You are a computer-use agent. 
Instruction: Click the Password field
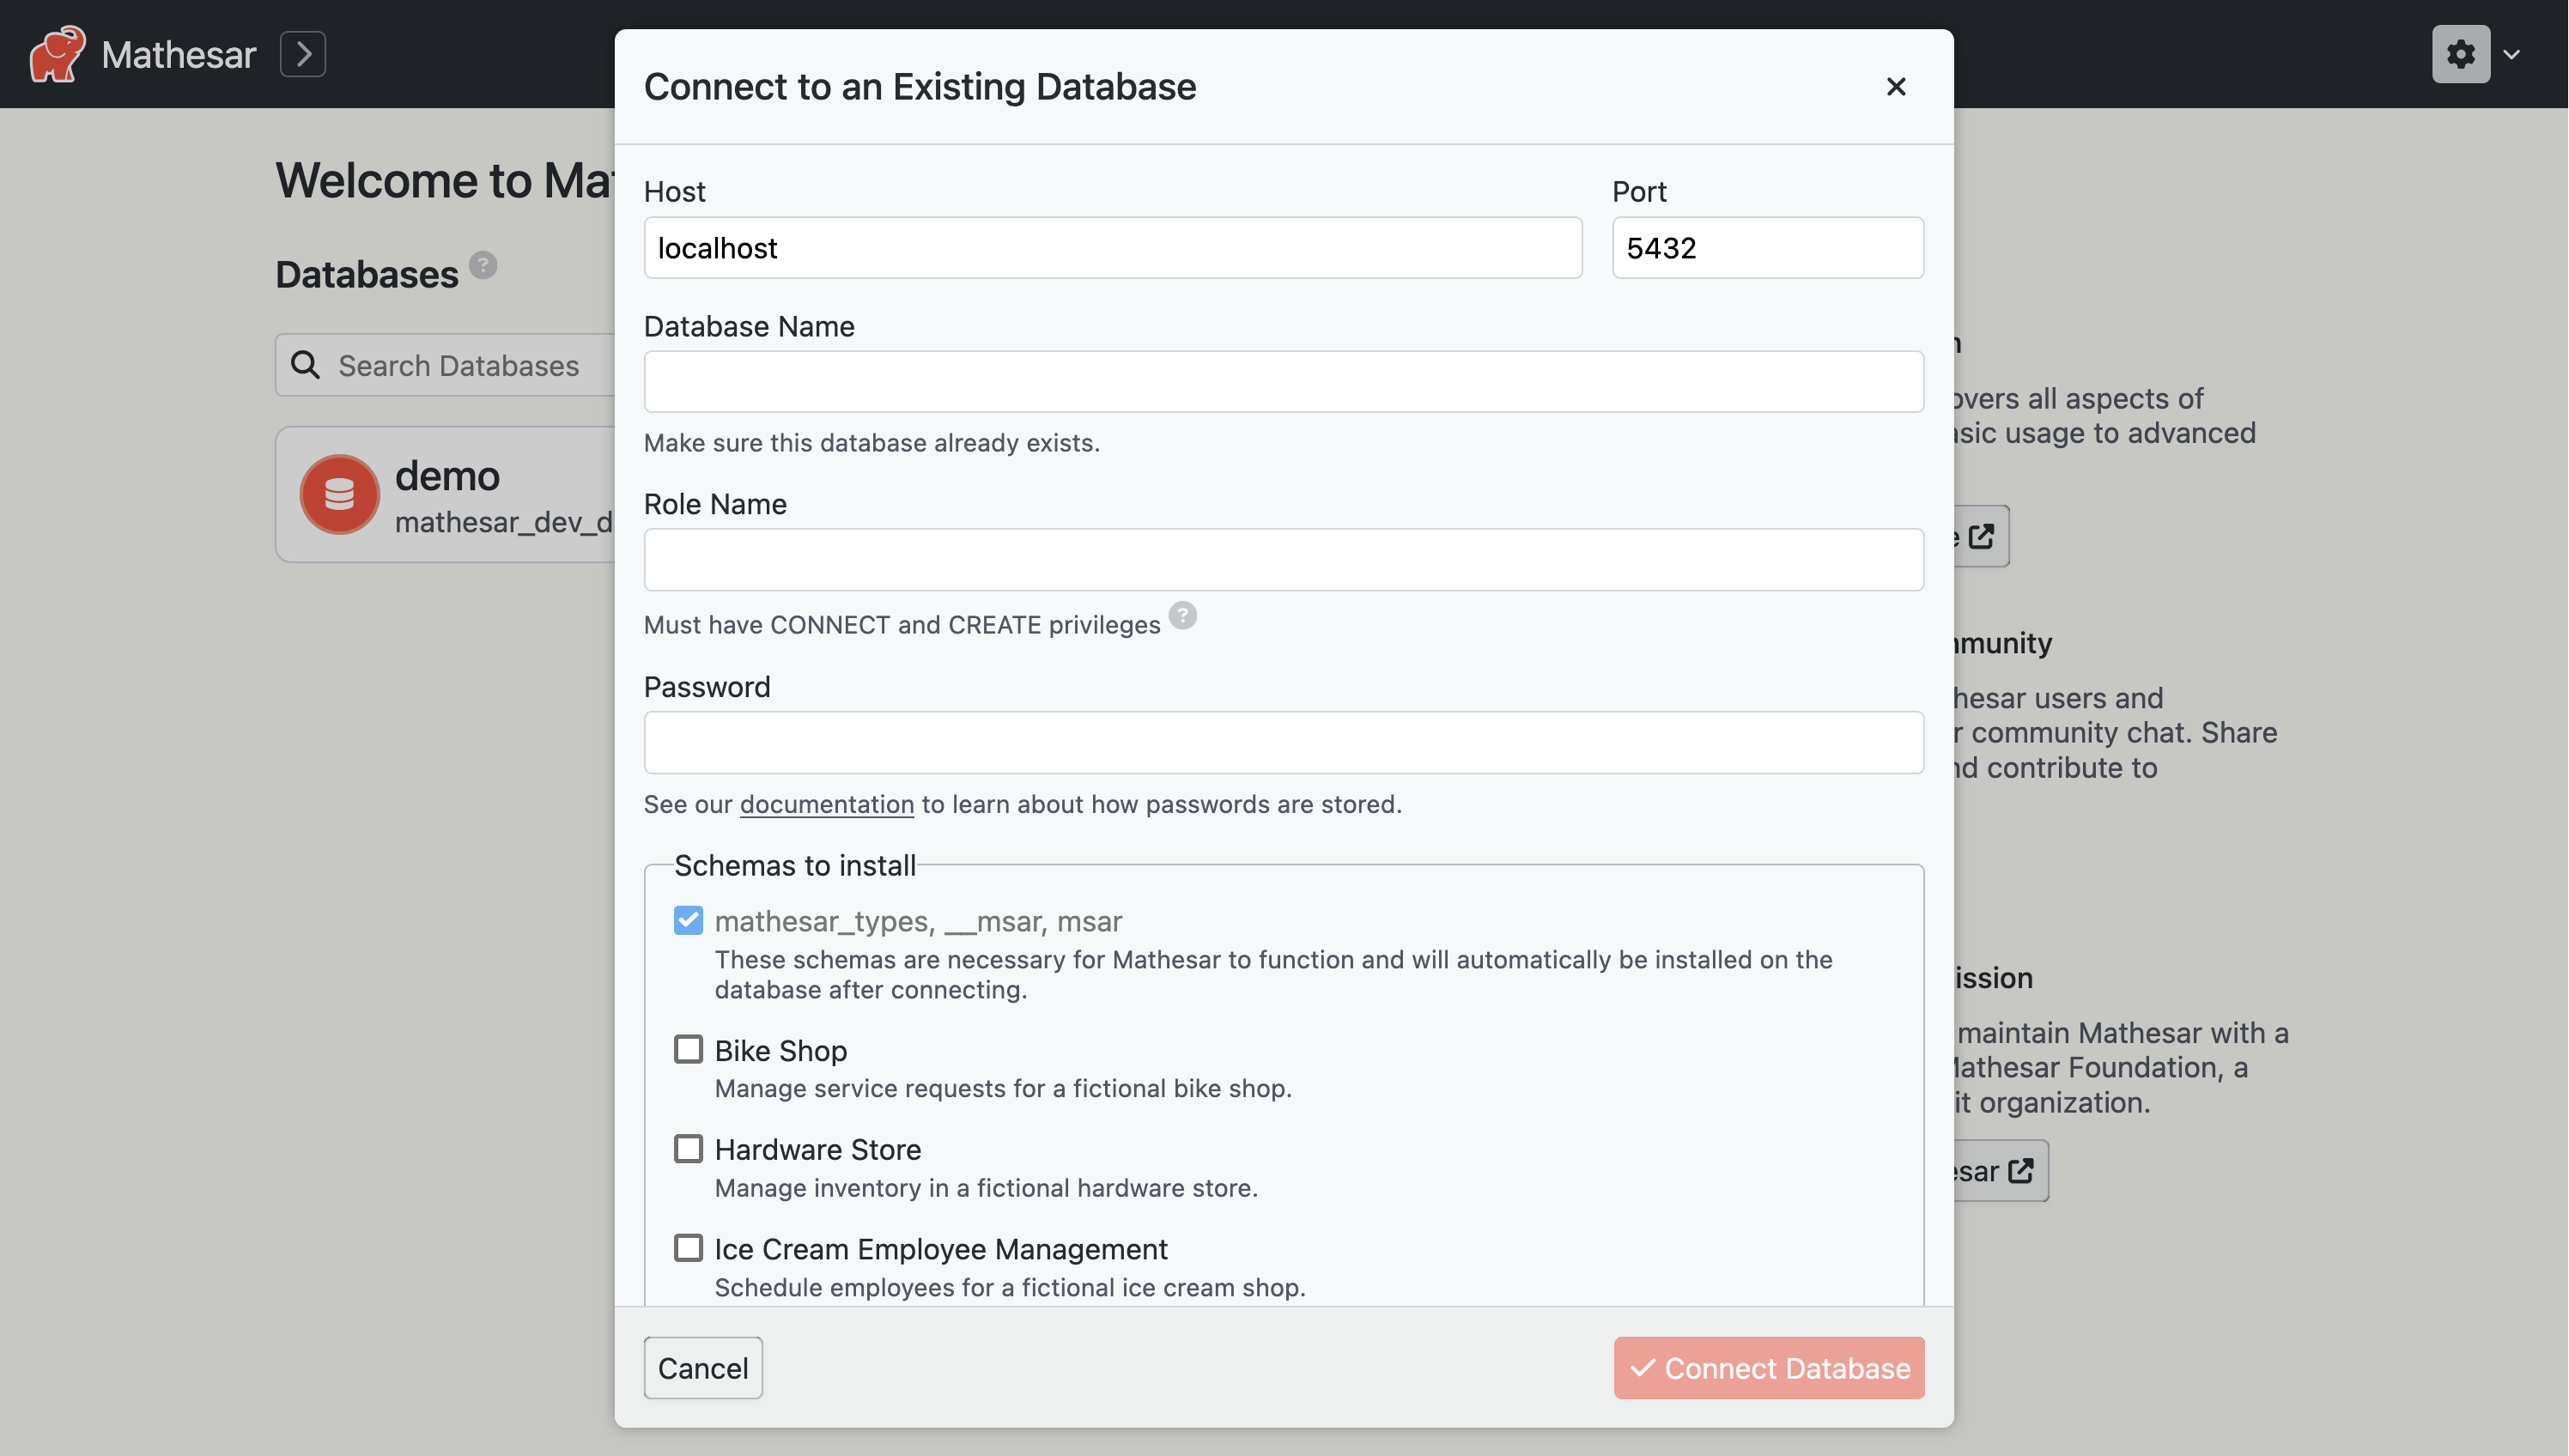tap(1284, 743)
